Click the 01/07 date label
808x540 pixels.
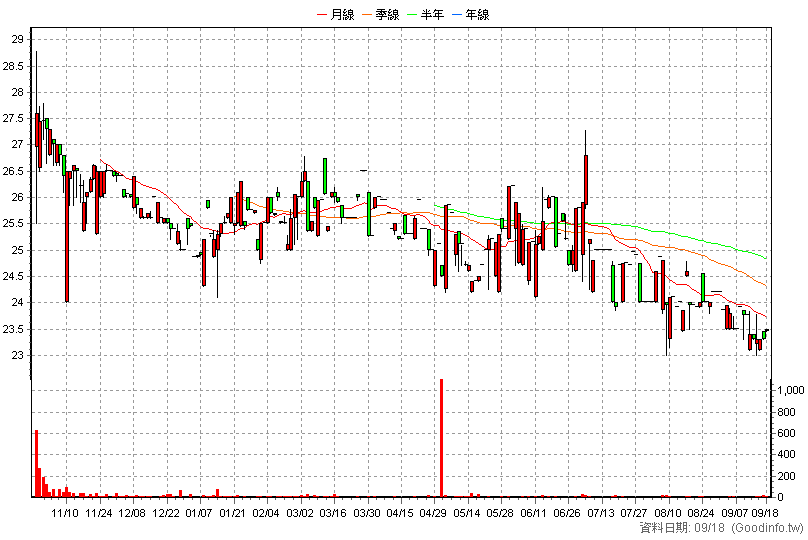click(x=199, y=513)
